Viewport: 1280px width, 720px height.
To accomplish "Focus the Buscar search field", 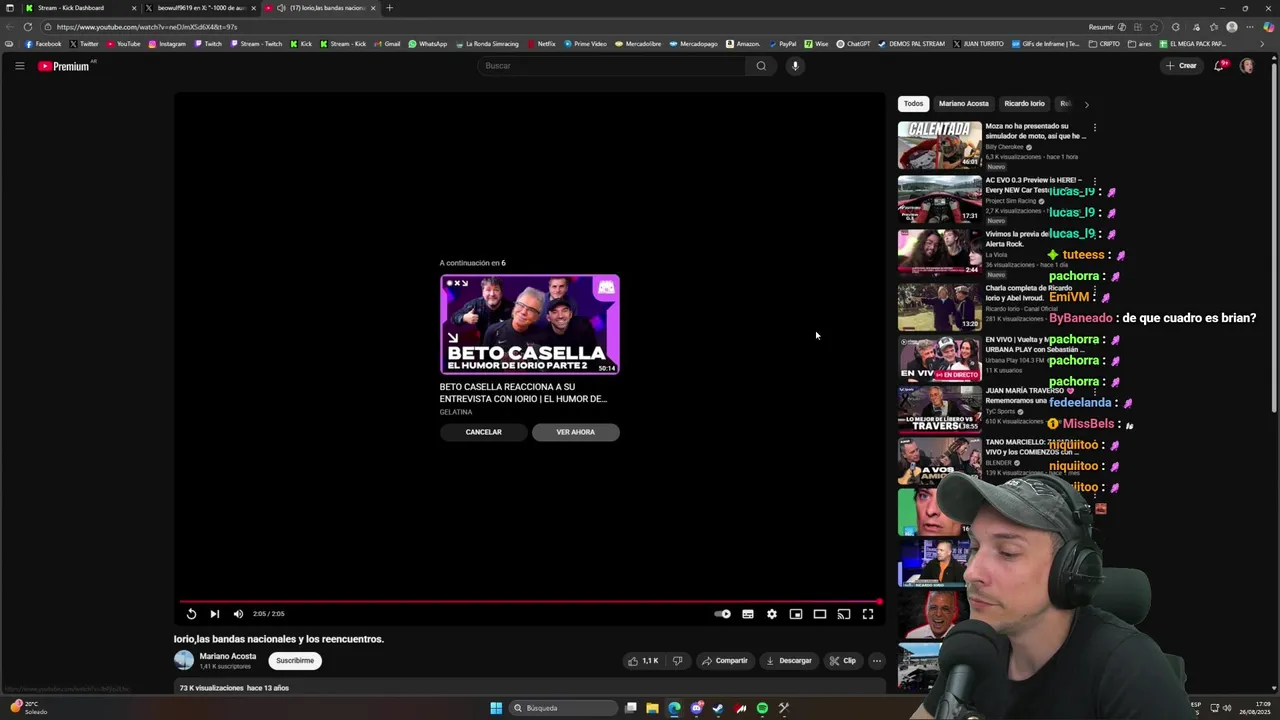I will (x=611, y=66).
